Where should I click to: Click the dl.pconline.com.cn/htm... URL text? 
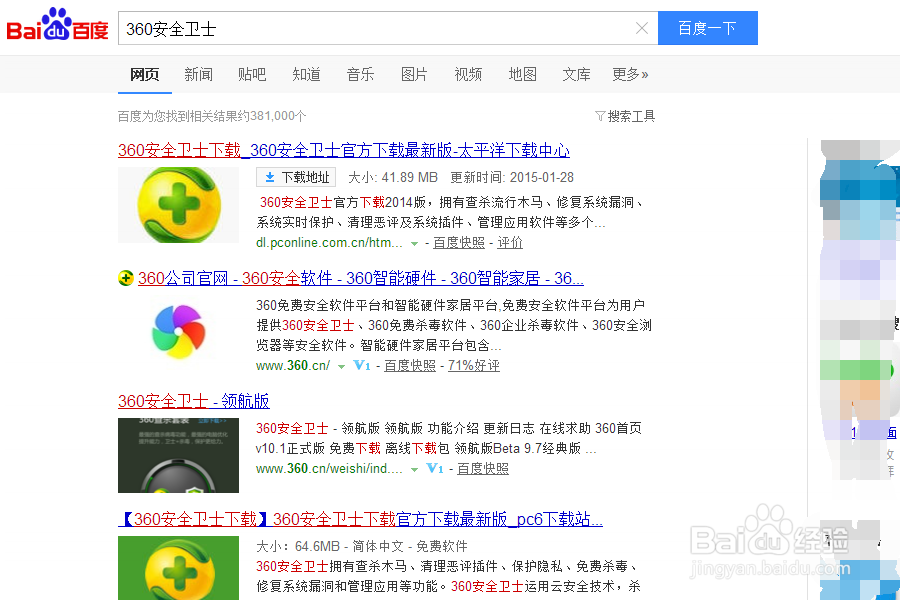pos(329,243)
